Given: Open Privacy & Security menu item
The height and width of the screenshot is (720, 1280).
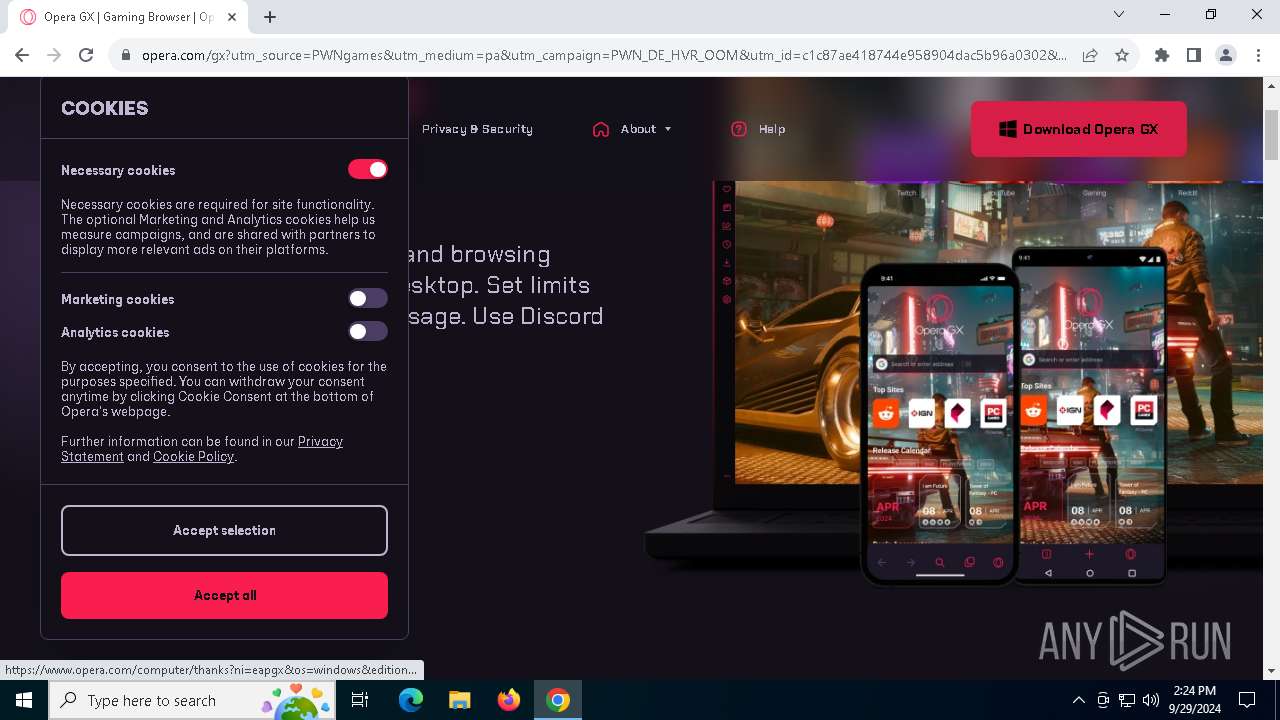Looking at the screenshot, I should (x=477, y=129).
